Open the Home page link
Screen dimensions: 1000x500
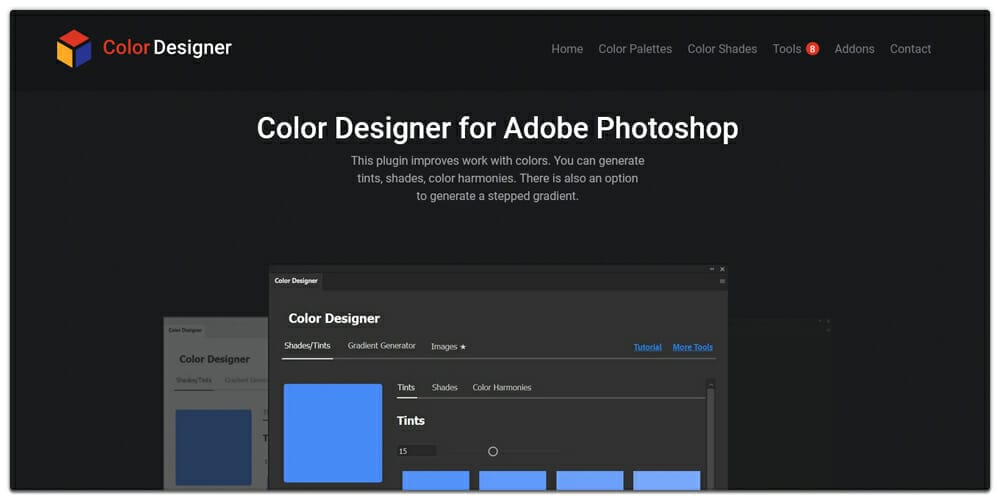tap(567, 49)
